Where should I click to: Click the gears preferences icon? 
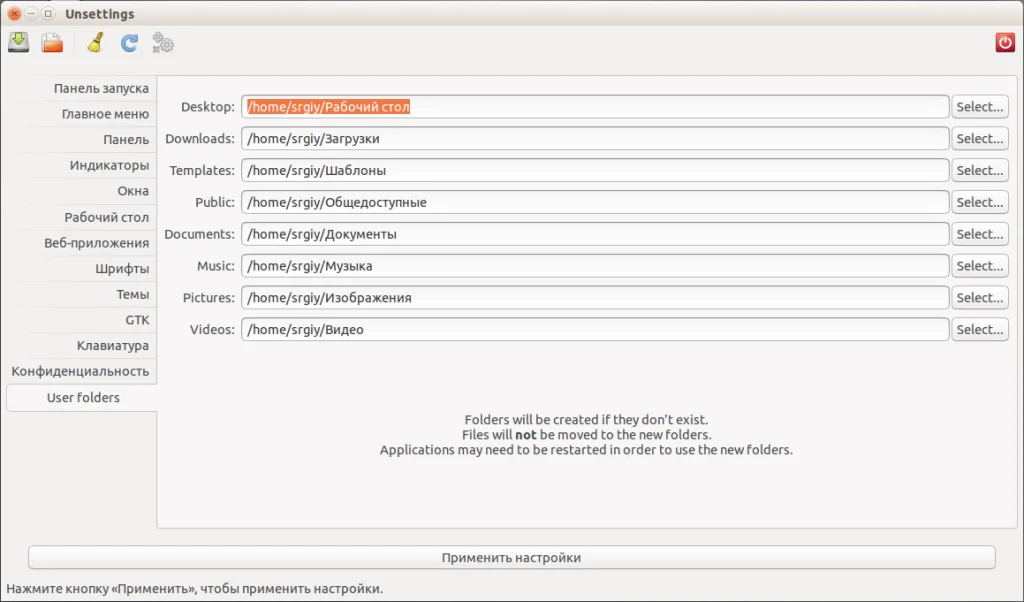point(163,43)
